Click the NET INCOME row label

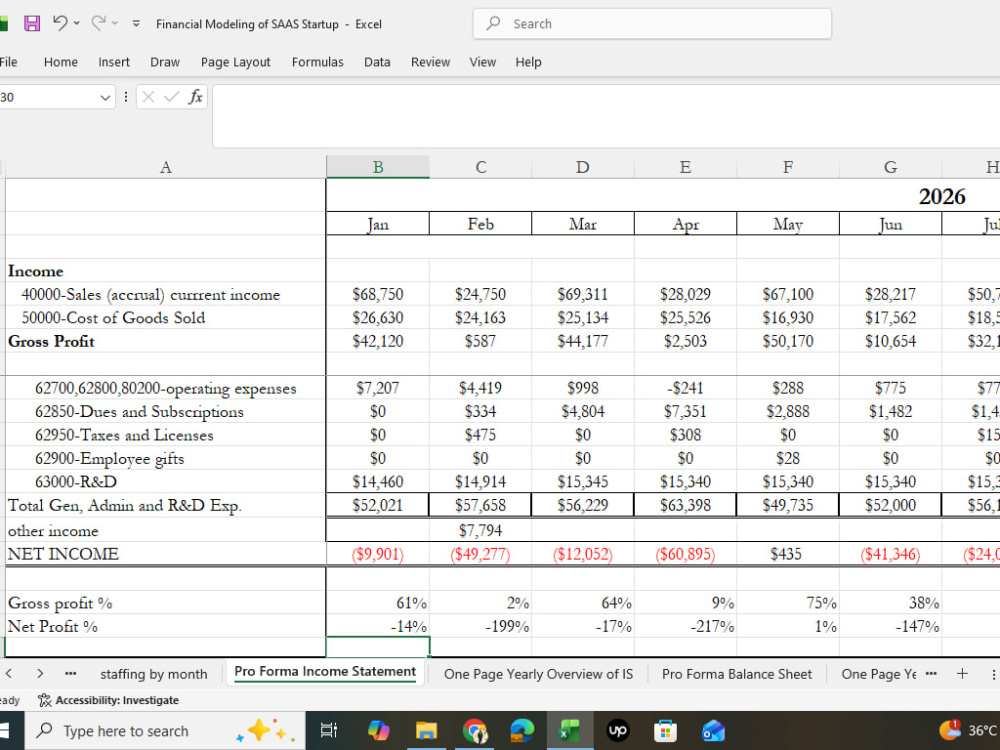coord(63,554)
